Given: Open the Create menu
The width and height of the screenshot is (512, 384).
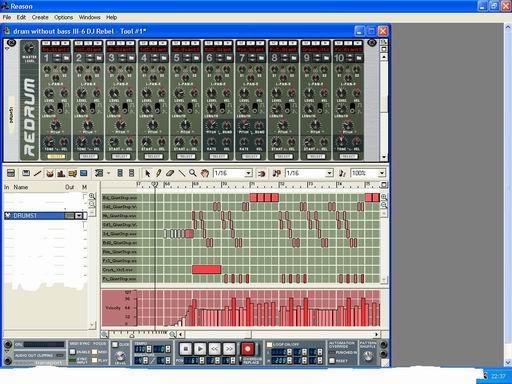Looking at the screenshot, I should tap(40, 17).
